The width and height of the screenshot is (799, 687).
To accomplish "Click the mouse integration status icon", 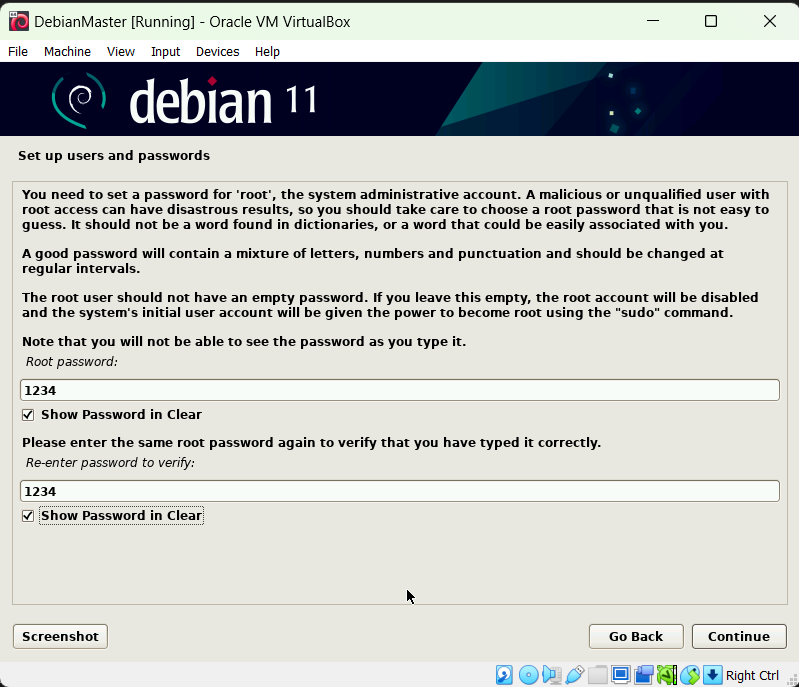I will (x=690, y=675).
